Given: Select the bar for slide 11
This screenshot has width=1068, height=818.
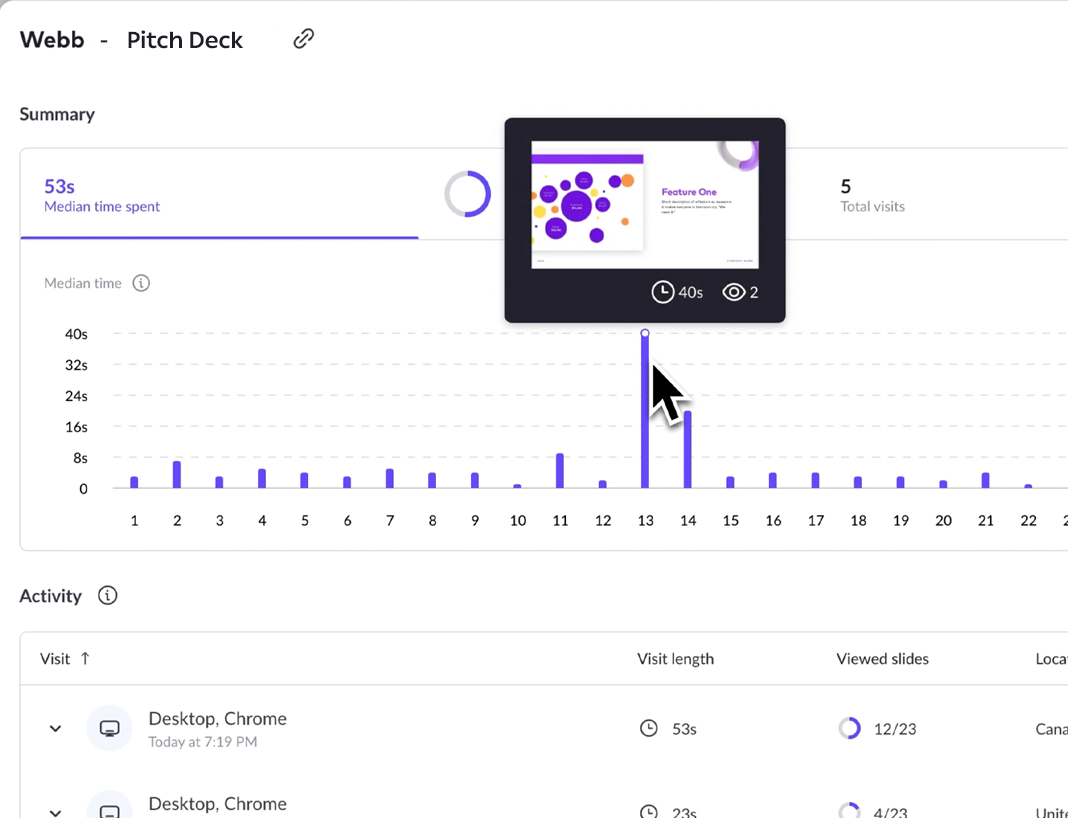Looking at the screenshot, I should pyautogui.click(x=560, y=471).
